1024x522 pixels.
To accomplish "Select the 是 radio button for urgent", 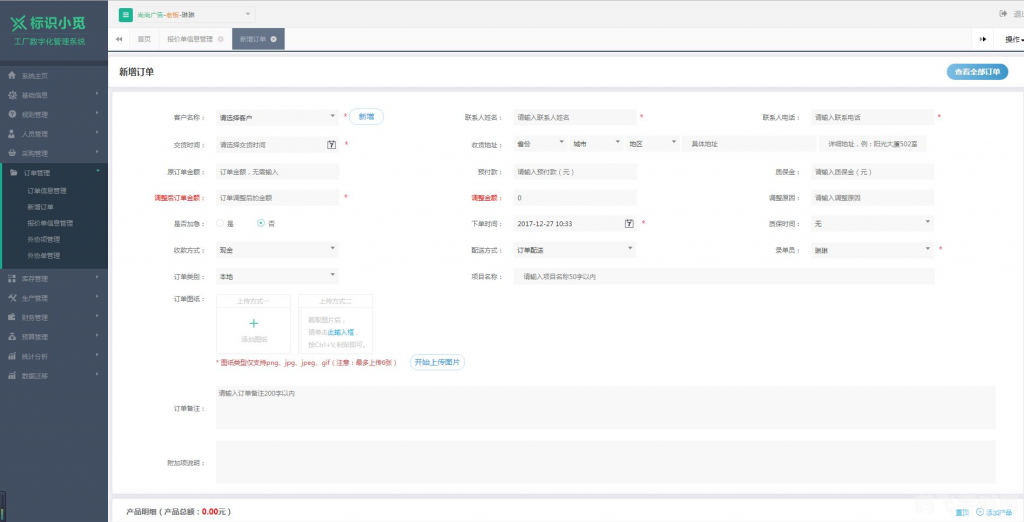I will click(220, 223).
